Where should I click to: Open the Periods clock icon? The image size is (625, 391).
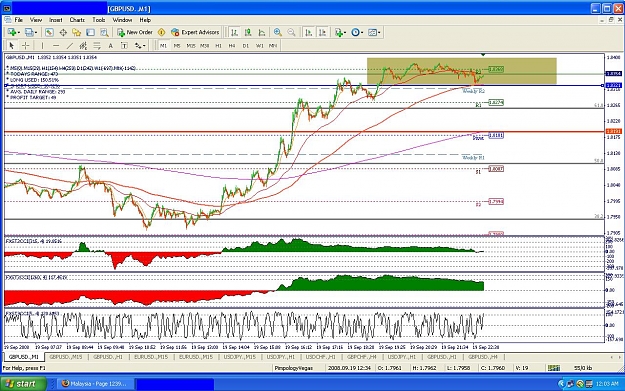[x=355, y=32]
